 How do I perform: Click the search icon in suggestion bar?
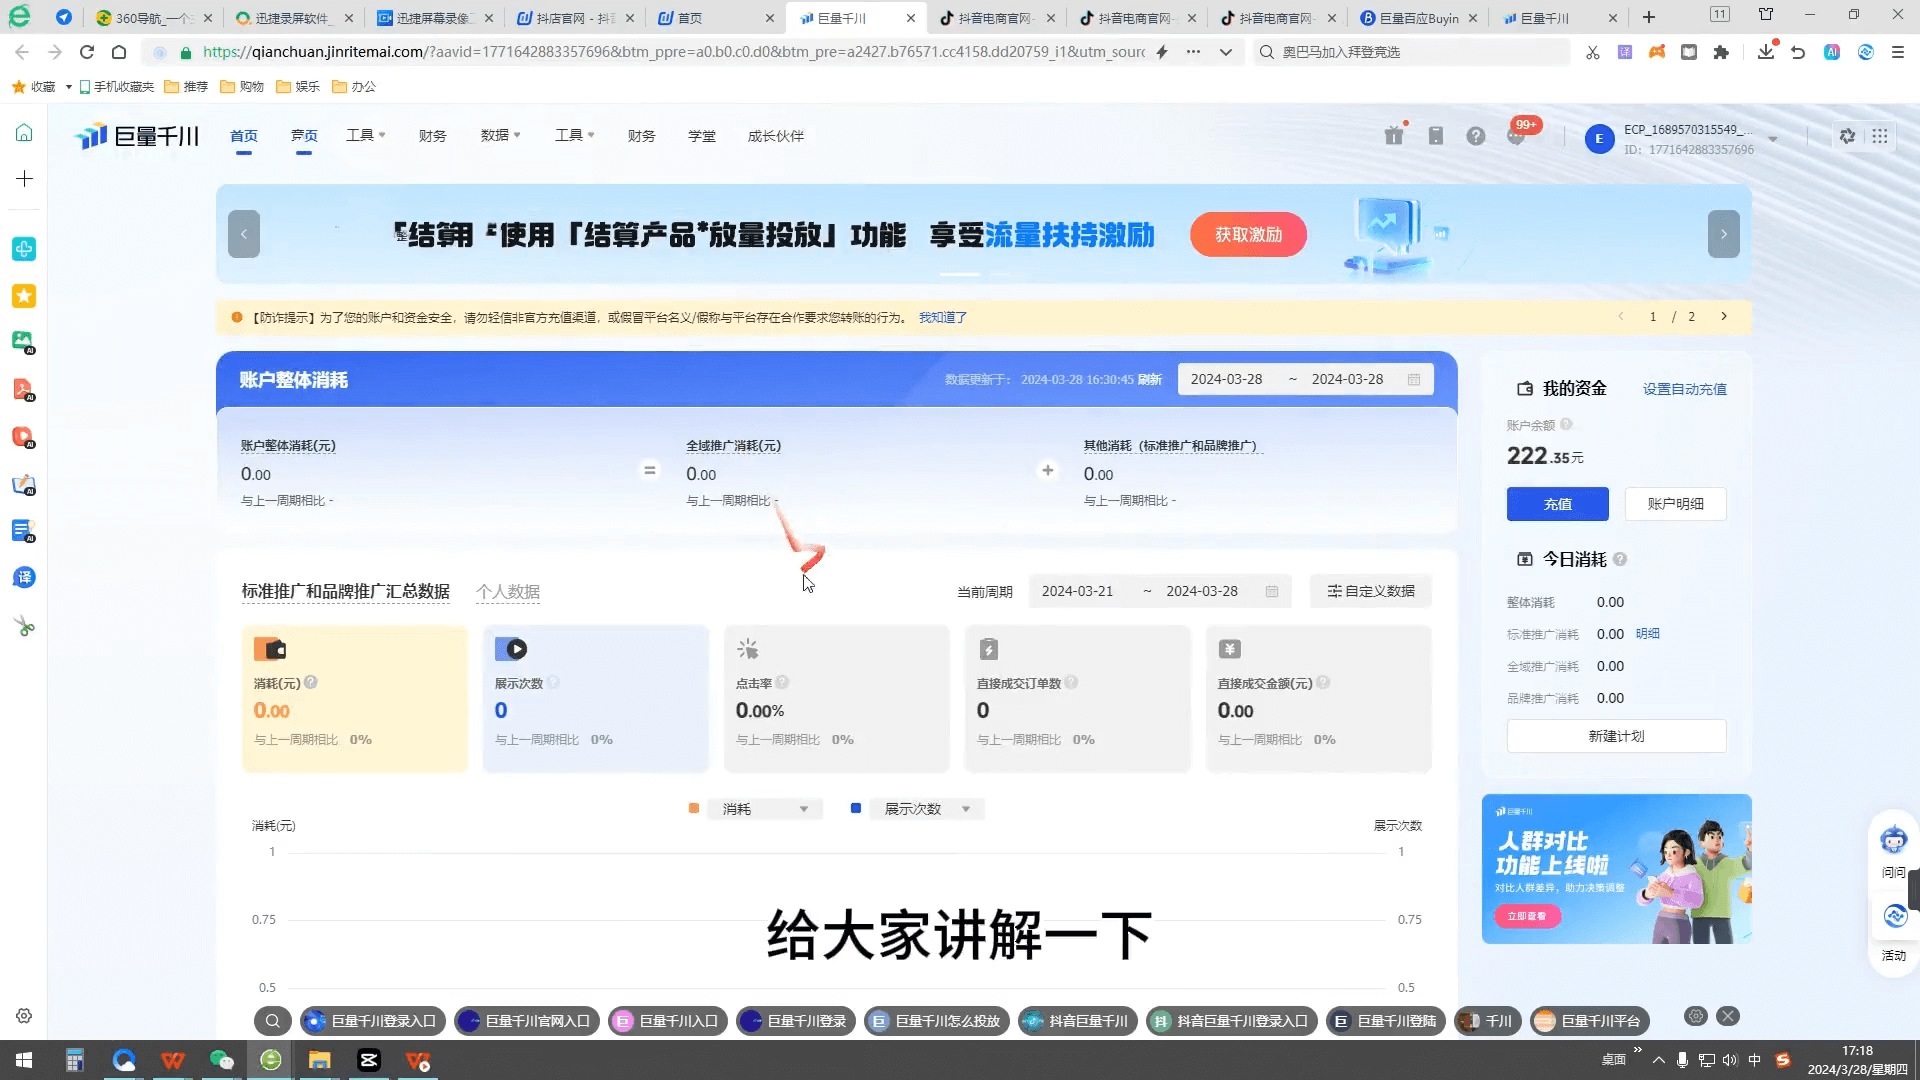[x=273, y=1021]
